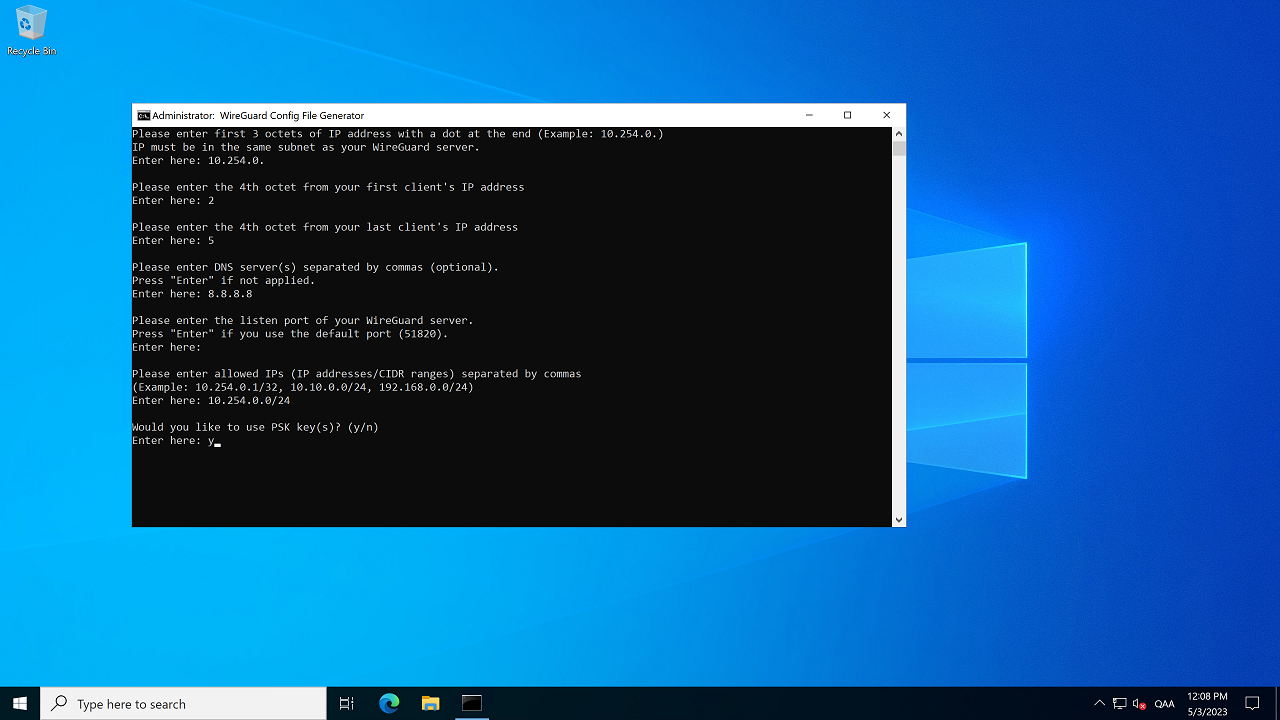The width and height of the screenshot is (1280, 720).
Task: Open the network status tray icon
Action: tap(1119, 703)
